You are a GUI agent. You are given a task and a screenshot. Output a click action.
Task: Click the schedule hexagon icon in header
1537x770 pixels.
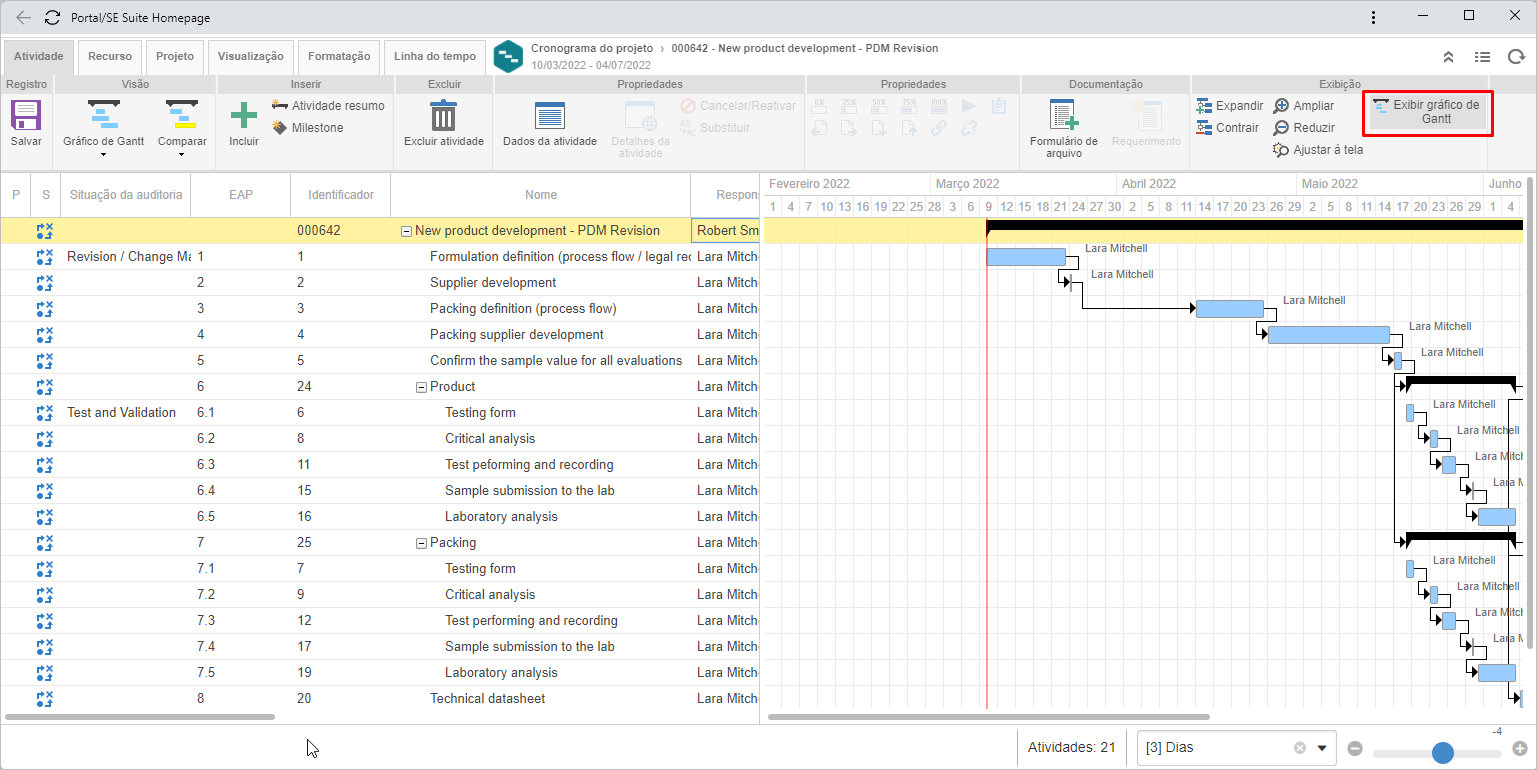pyautogui.click(x=508, y=56)
